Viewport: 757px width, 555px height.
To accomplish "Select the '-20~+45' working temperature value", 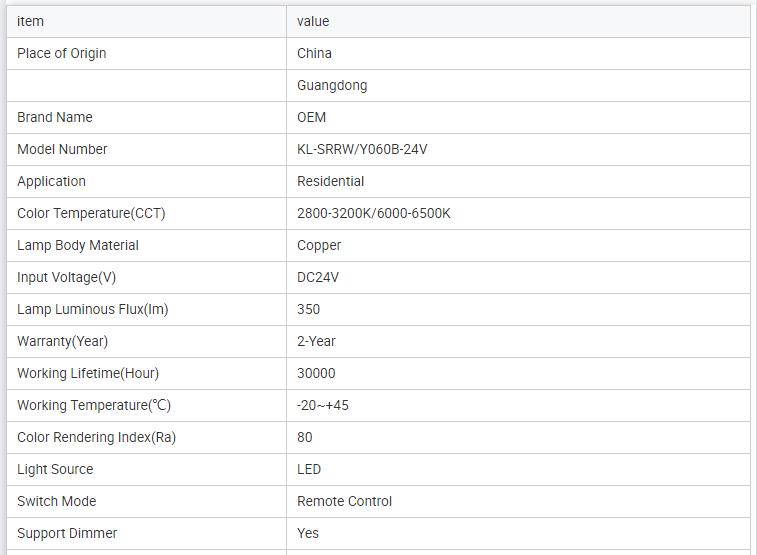I will point(323,405).
